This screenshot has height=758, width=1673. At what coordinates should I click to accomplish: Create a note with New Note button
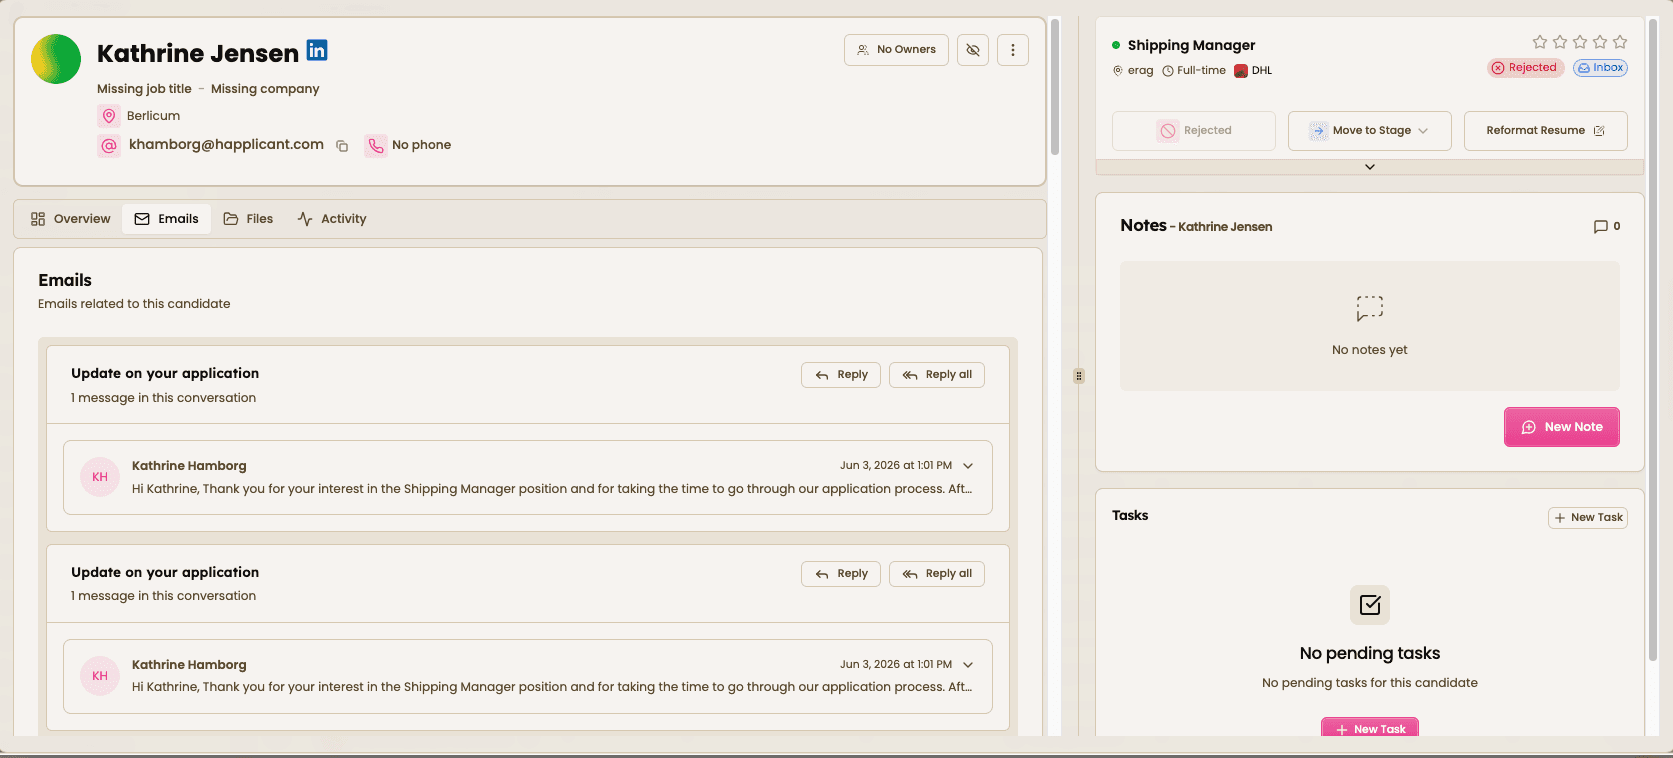[x=1562, y=427]
